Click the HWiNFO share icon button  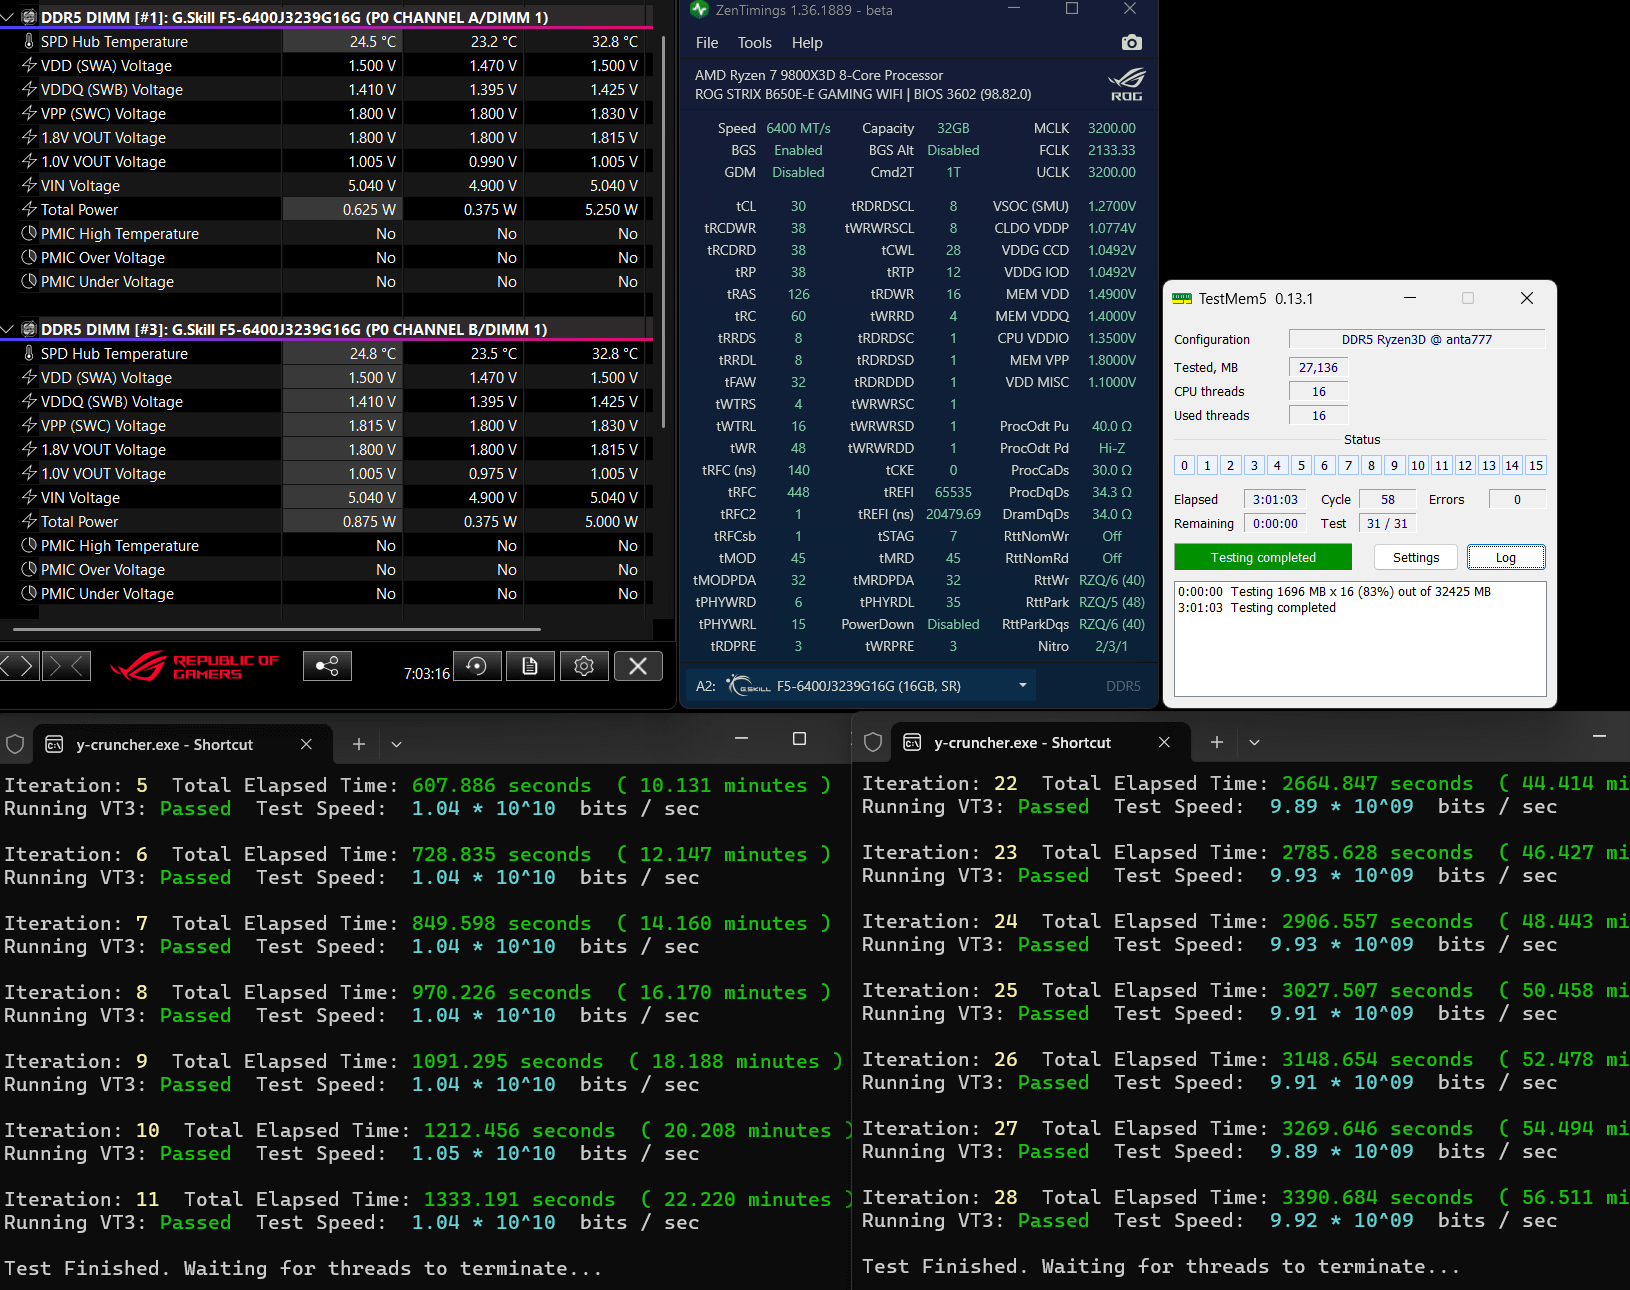pos(327,666)
